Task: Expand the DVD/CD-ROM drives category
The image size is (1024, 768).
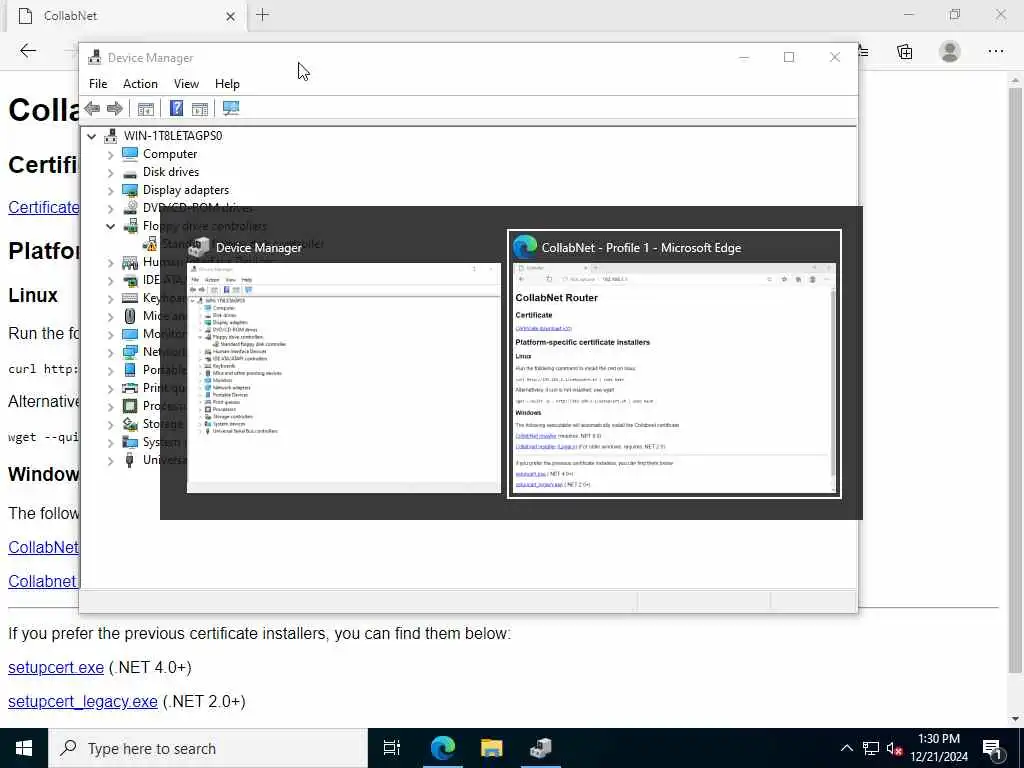Action: click(x=110, y=209)
